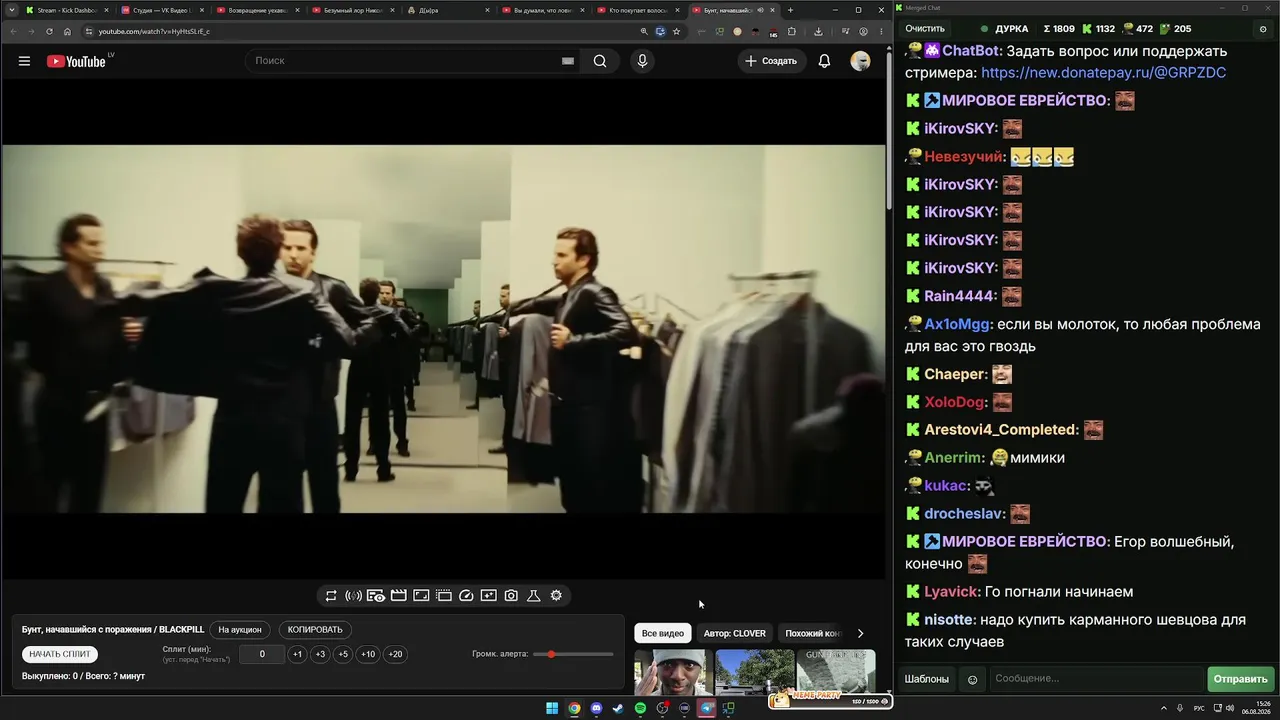The width and height of the screenshot is (1280, 720).
Task: Show next video filter chips arrow
Action: pos(860,633)
